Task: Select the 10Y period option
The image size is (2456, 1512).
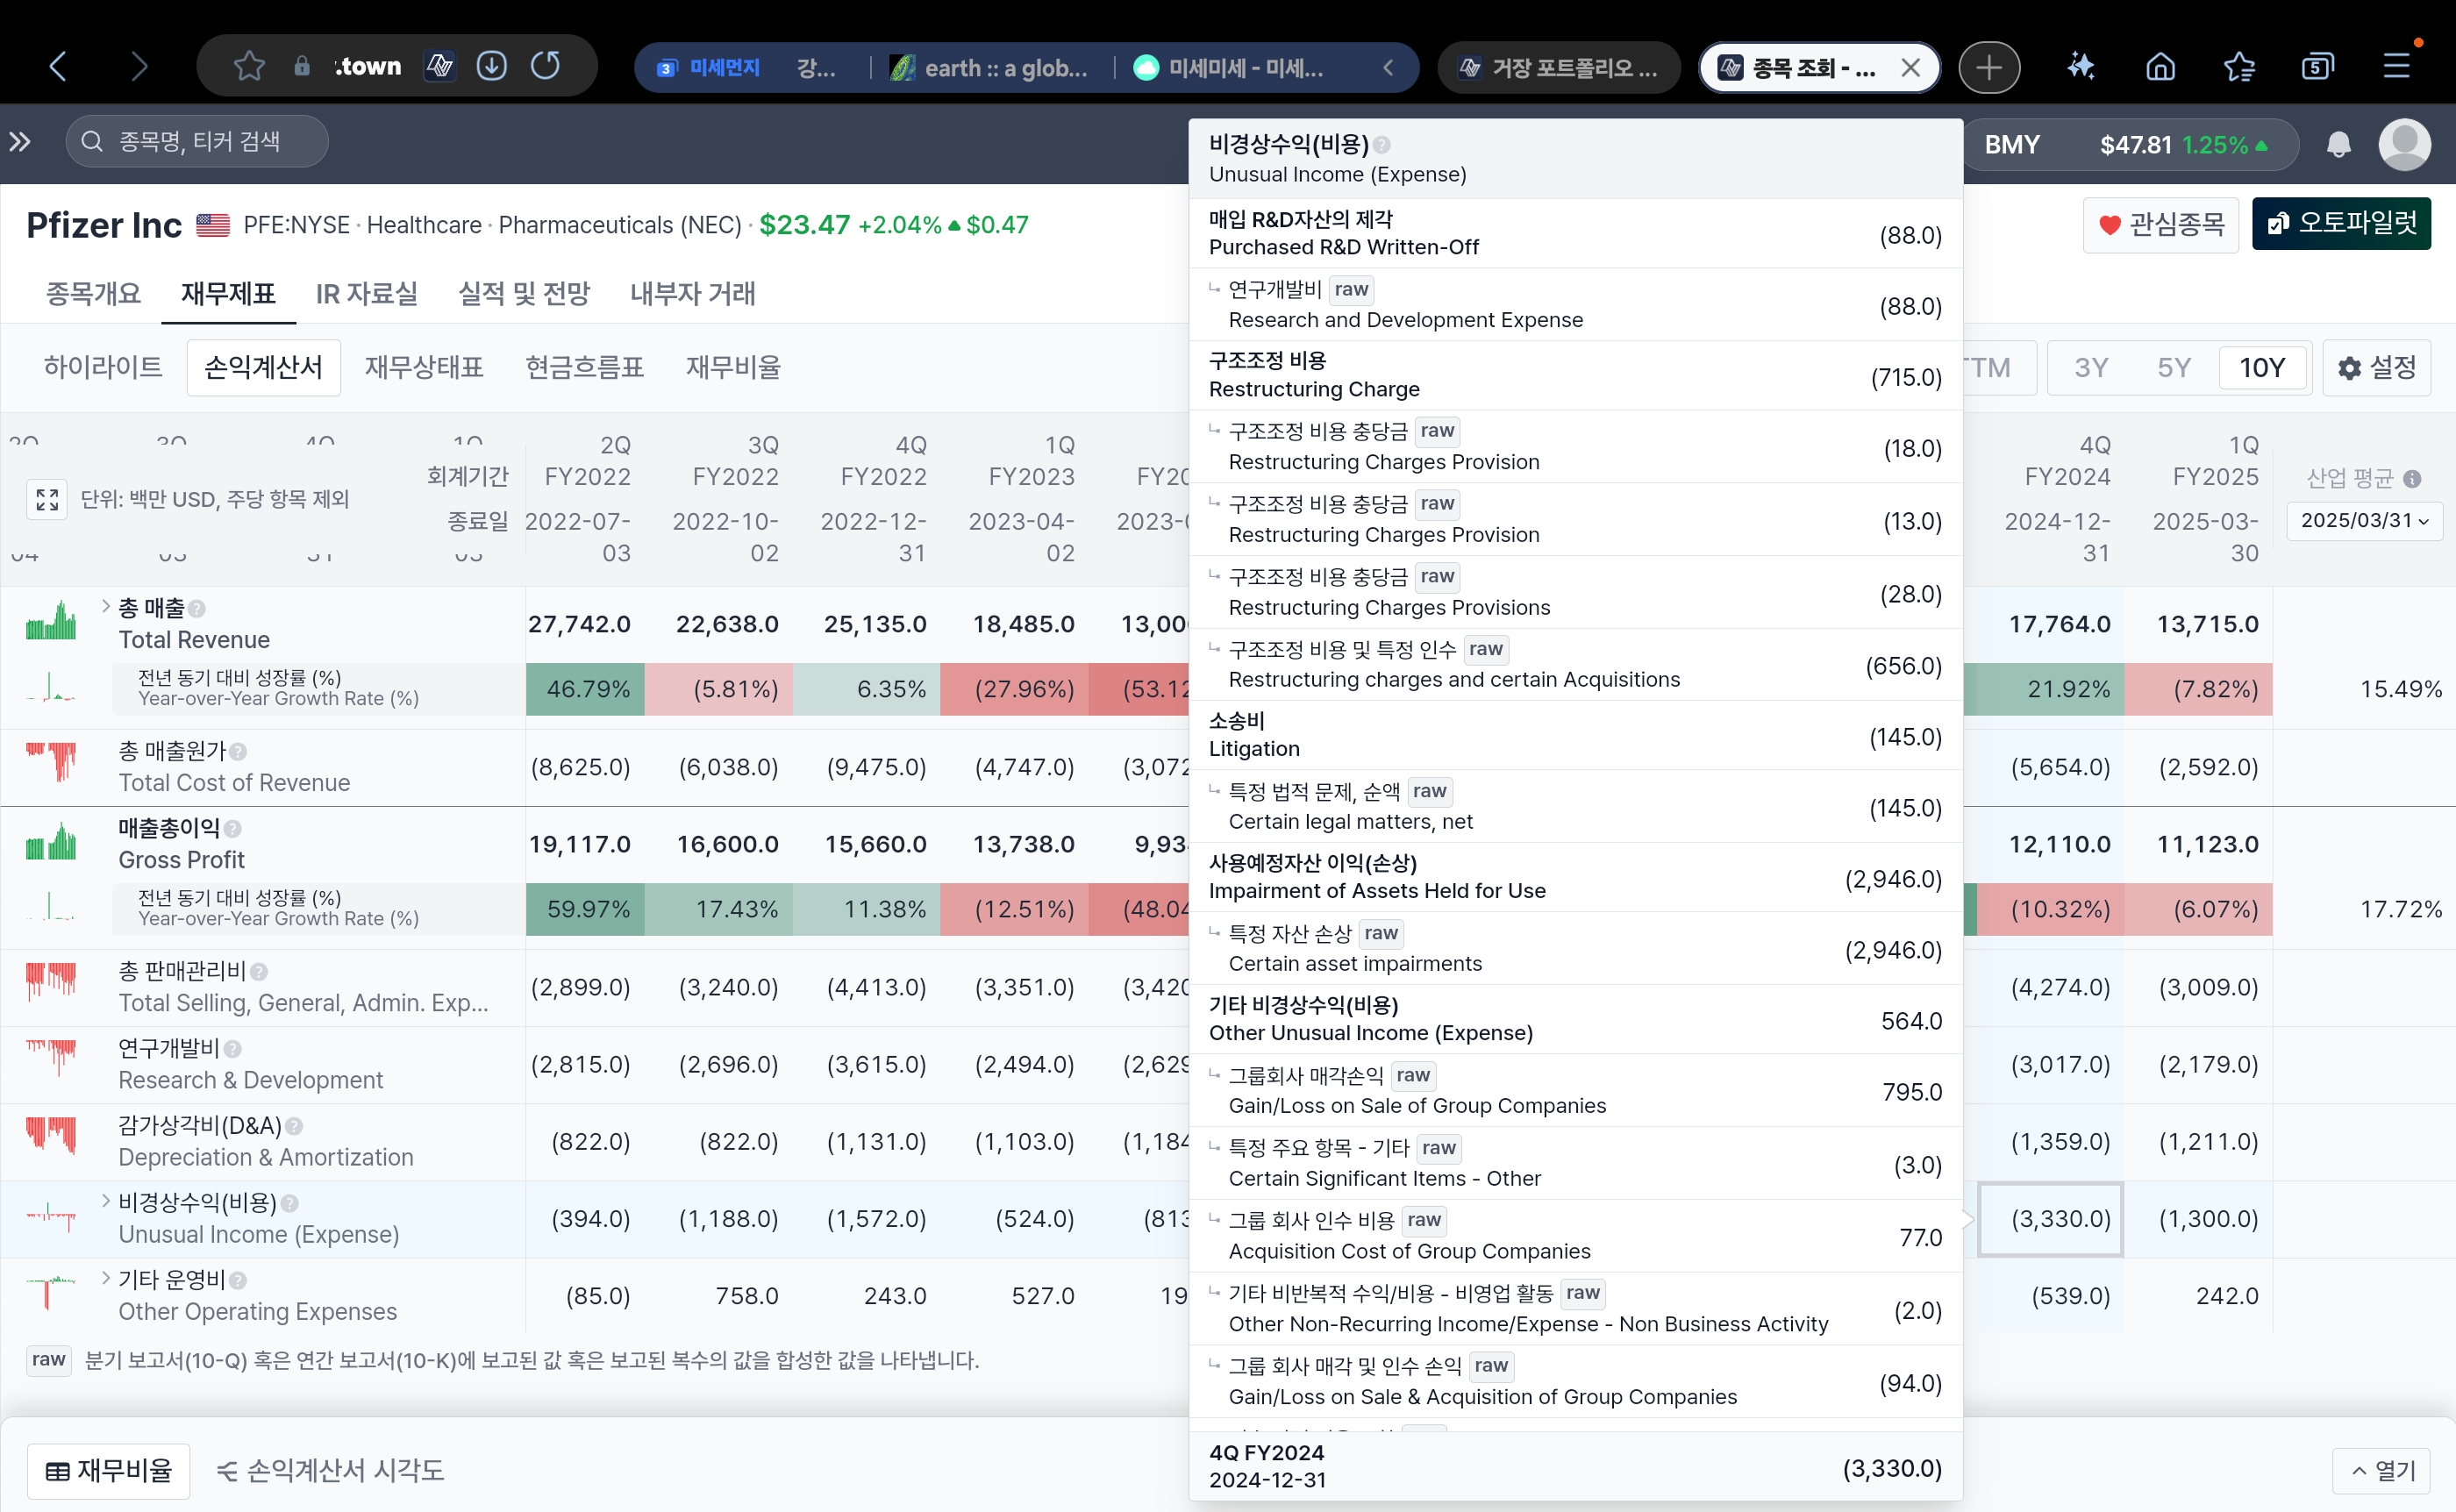Action: pyautogui.click(x=2262, y=368)
